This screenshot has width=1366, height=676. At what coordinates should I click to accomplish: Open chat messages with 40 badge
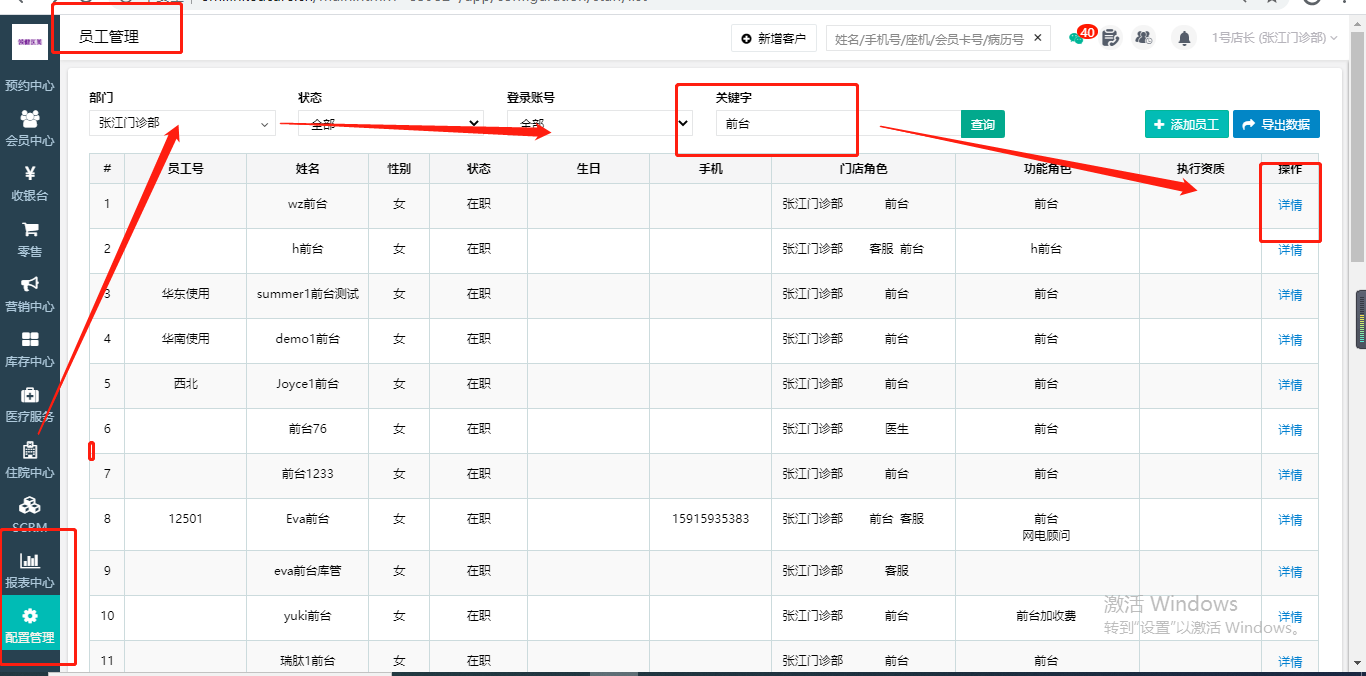[1081, 37]
